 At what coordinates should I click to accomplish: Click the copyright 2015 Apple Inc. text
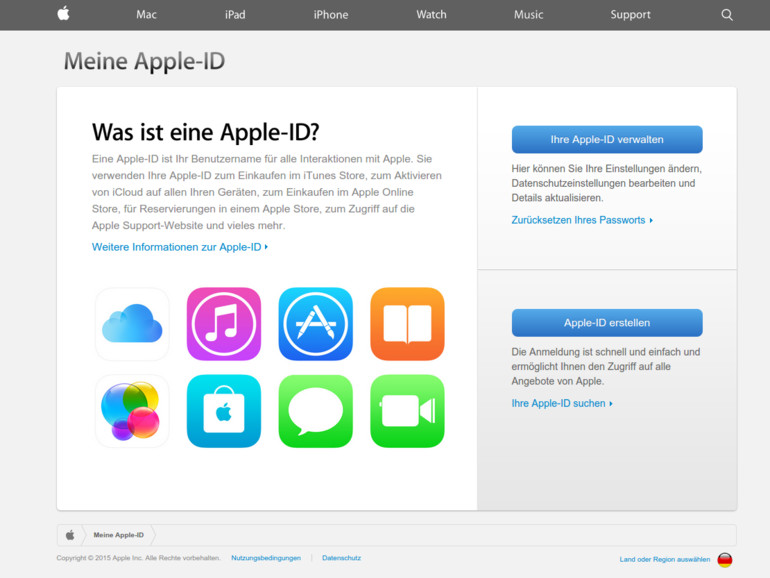(138, 558)
